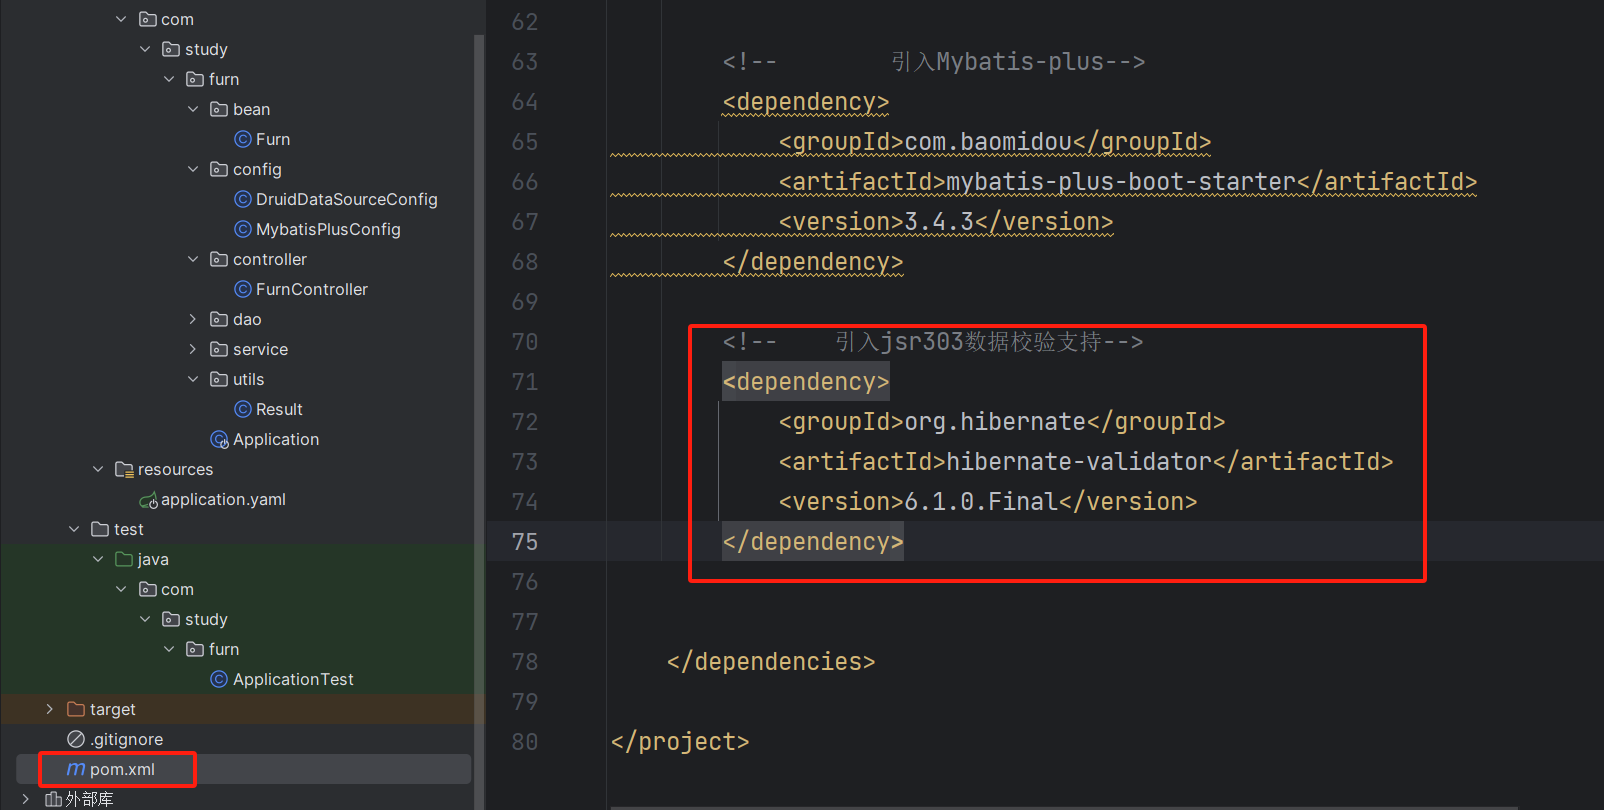Select ApplicationTest in project tree
The width and height of the screenshot is (1604, 810).
293,679
